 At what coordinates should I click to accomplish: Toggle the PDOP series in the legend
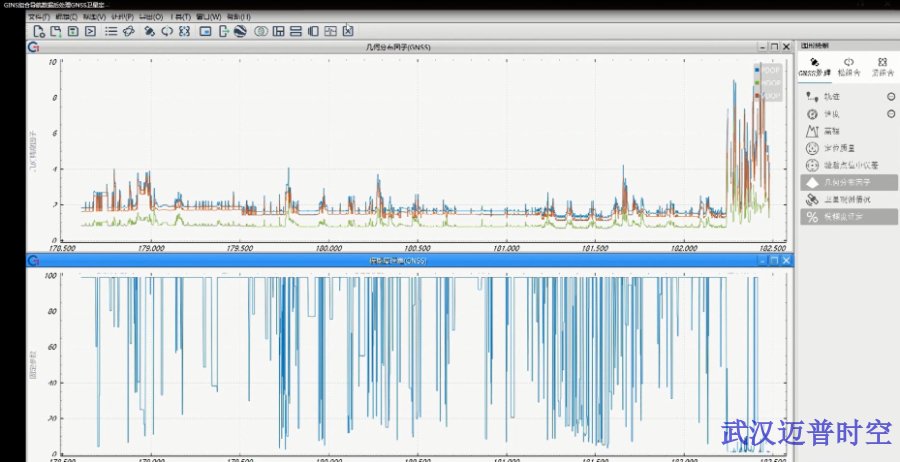771,83
